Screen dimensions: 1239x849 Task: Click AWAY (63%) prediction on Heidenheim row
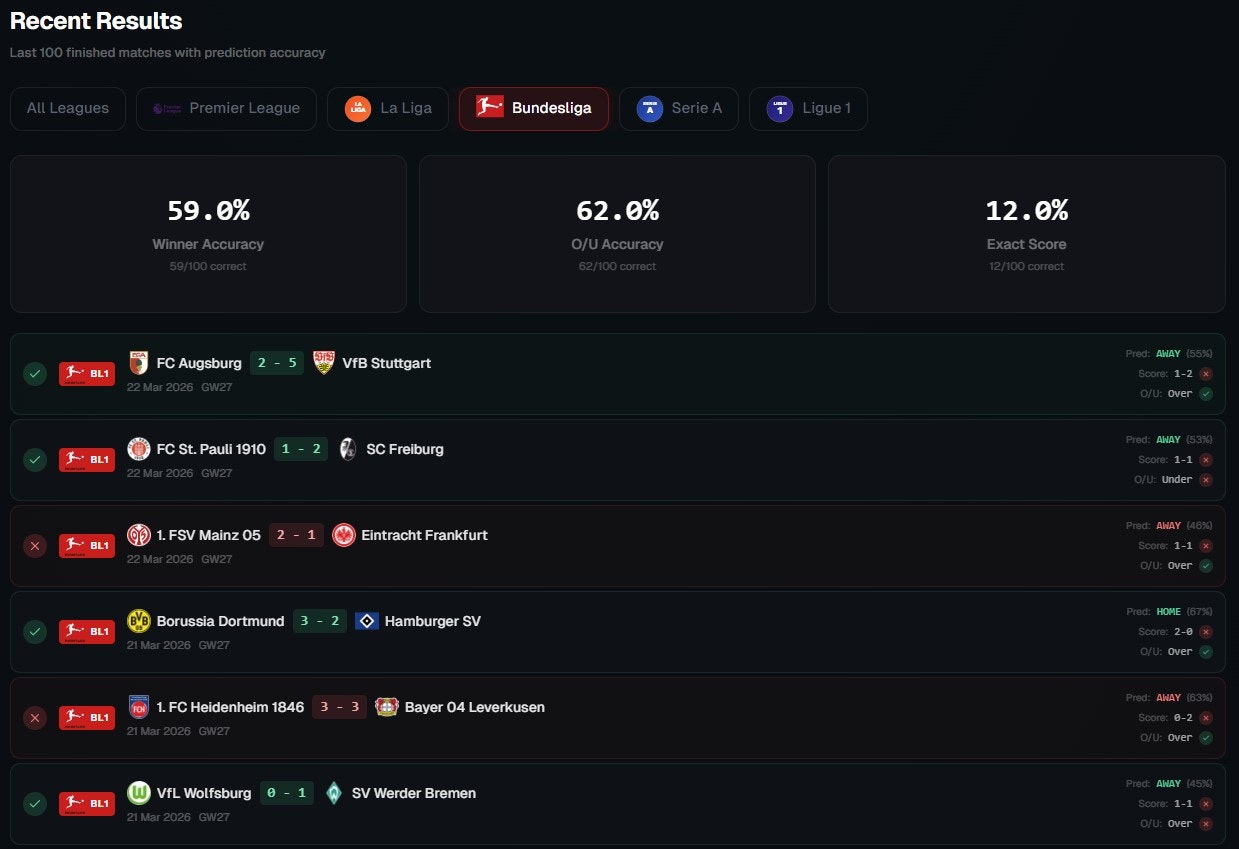(x=1184, y=697)
